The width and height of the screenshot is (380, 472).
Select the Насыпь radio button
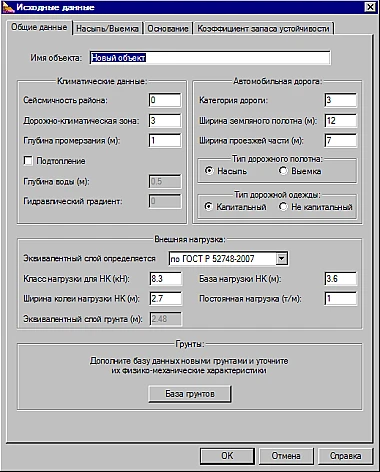click(209, 171)
